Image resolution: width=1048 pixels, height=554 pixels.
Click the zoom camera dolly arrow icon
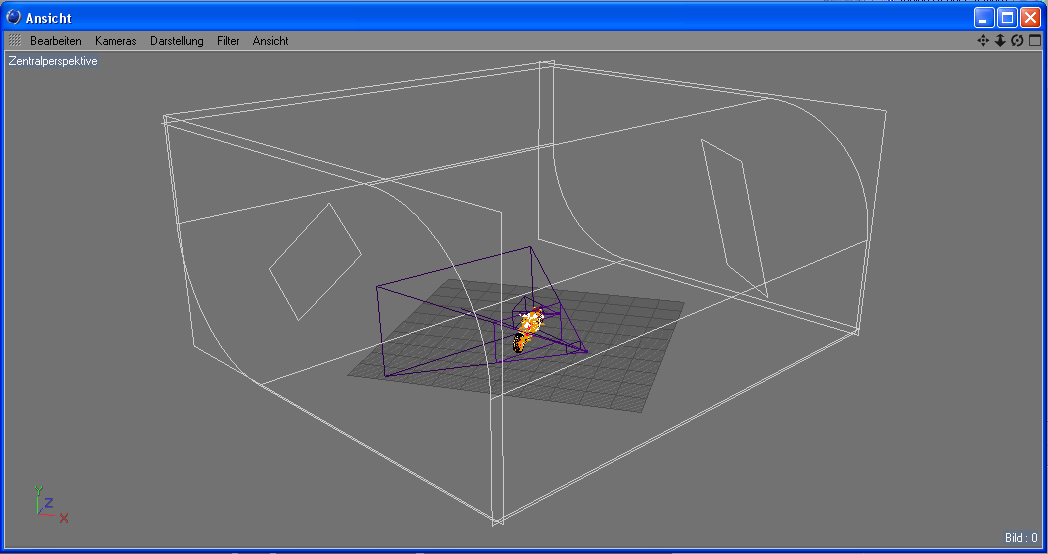tap(1000, 41)
